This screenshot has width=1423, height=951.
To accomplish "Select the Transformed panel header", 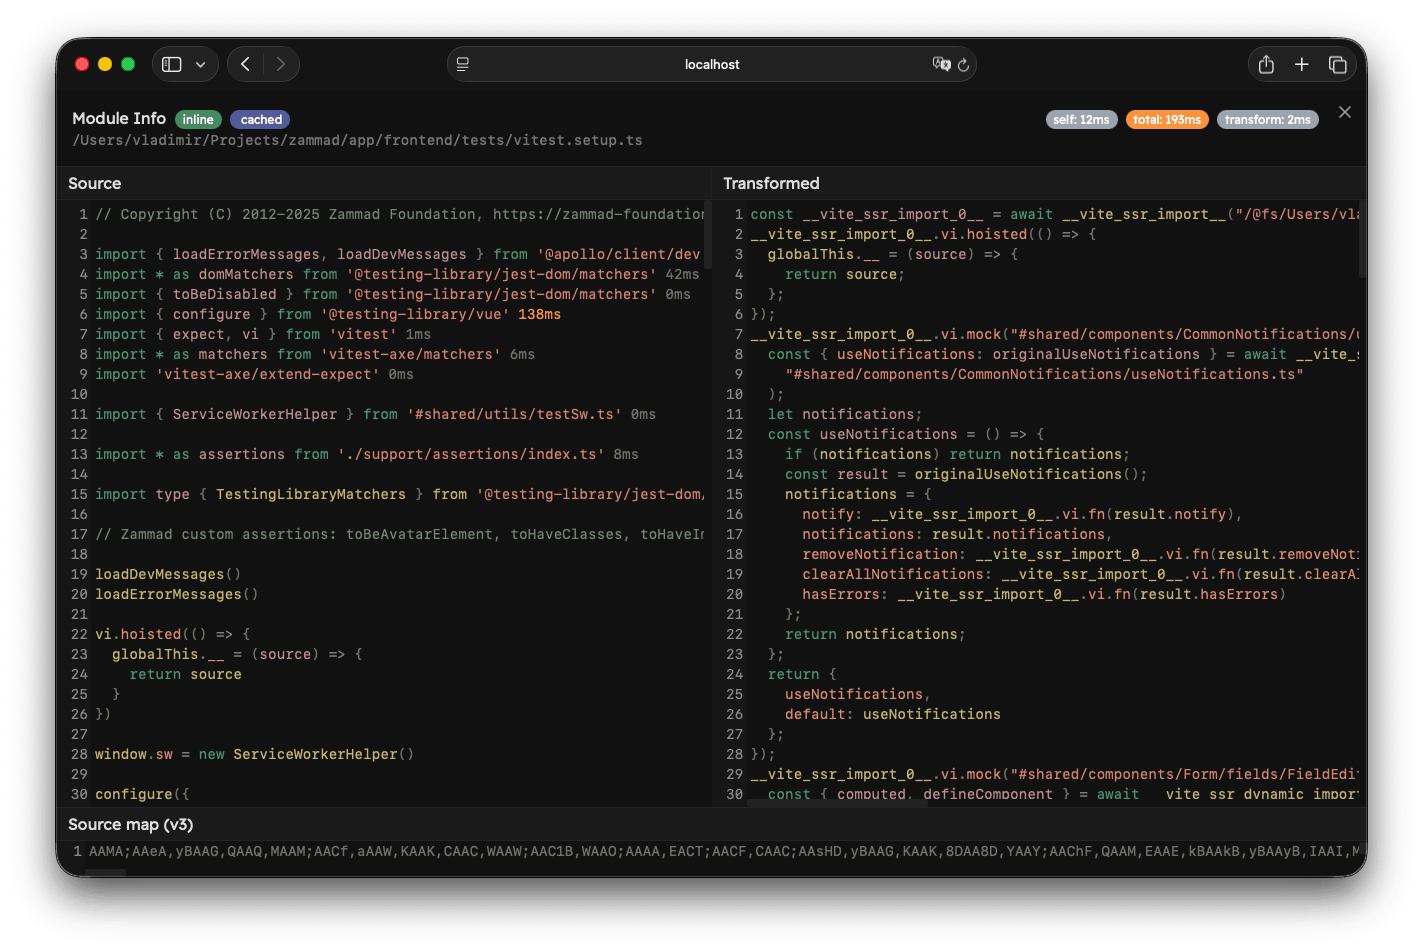I will click(x=771, y=183).
